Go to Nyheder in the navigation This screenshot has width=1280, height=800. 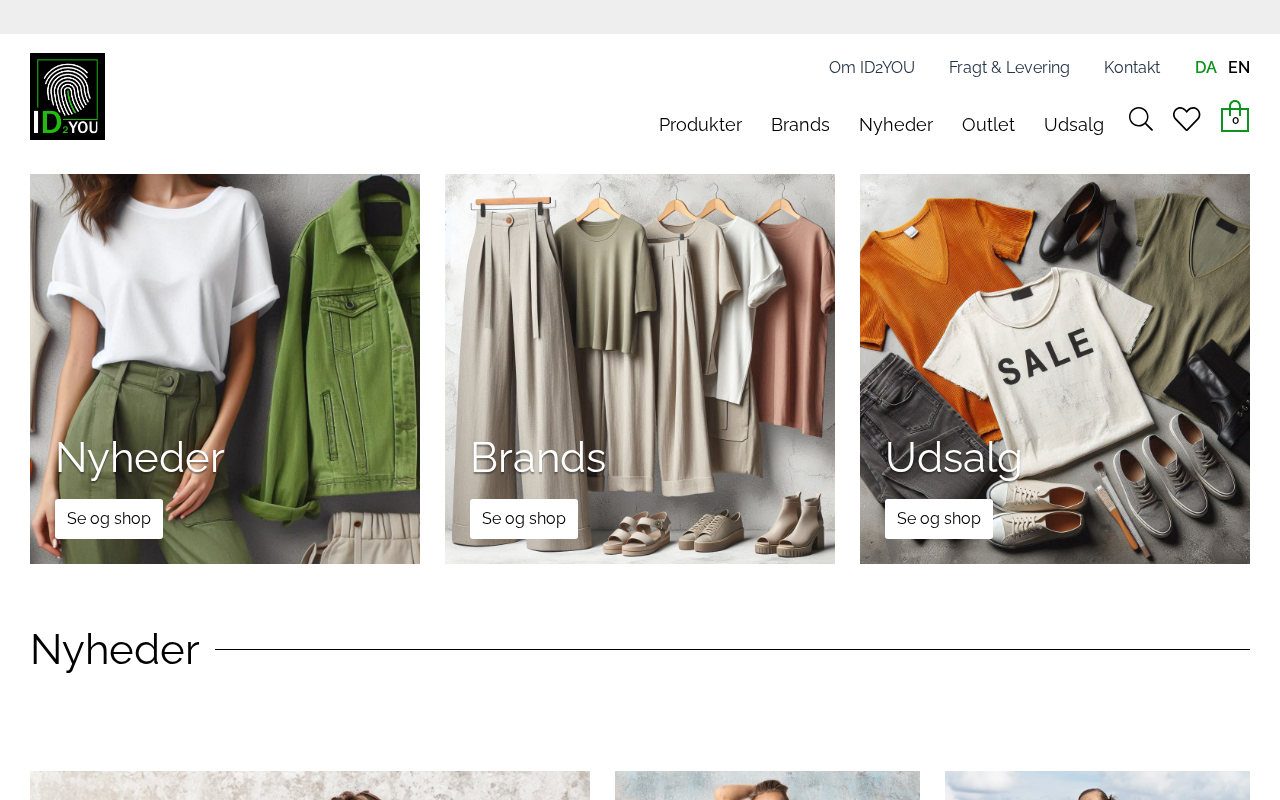tap(896, 125)
